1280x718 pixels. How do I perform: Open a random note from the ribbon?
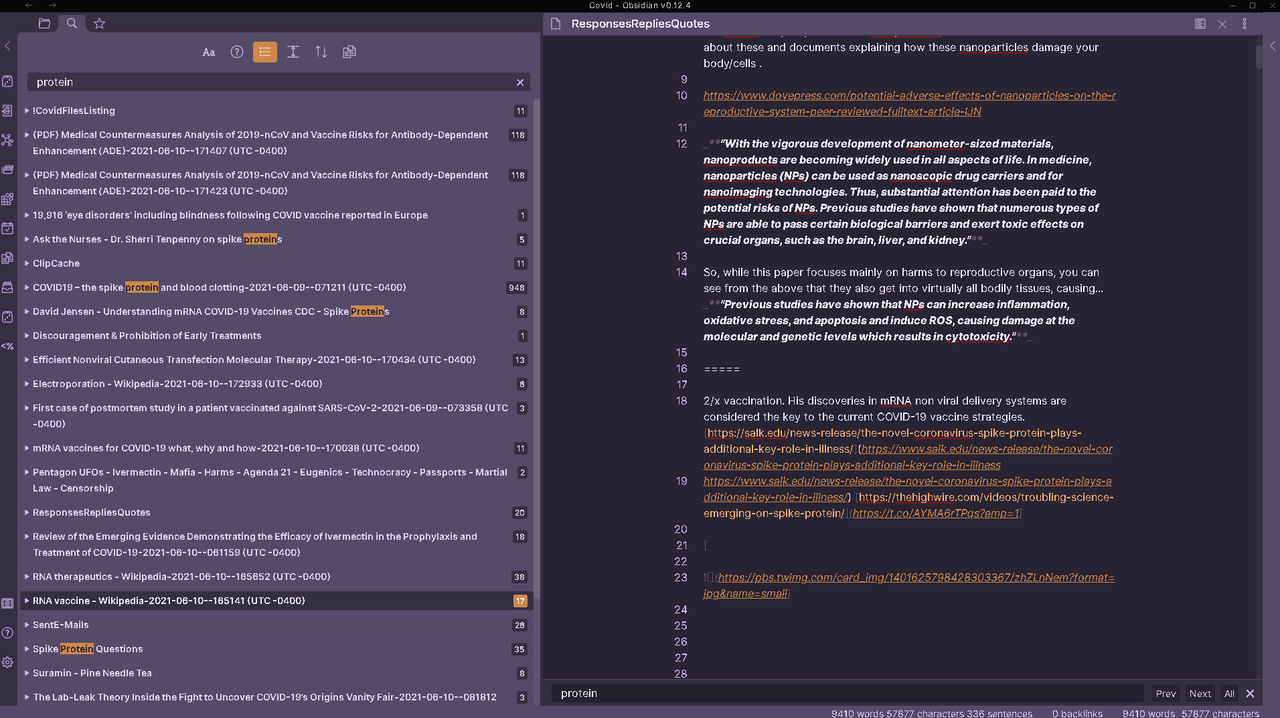click(7, 81)
